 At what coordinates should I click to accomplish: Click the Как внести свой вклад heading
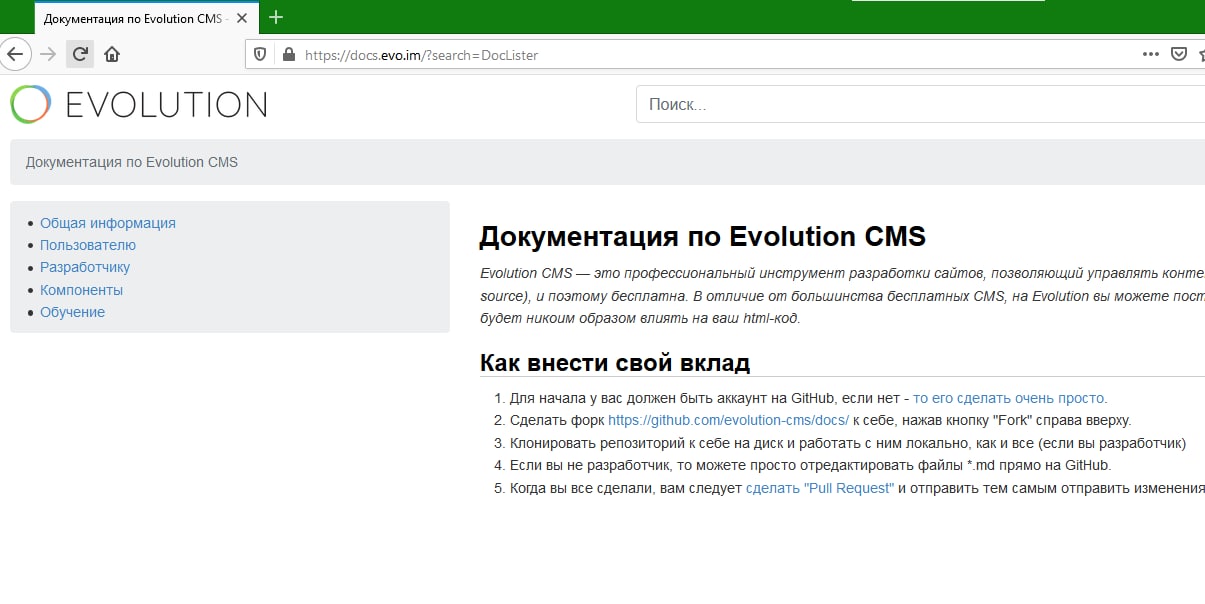[x=615, y=362]
